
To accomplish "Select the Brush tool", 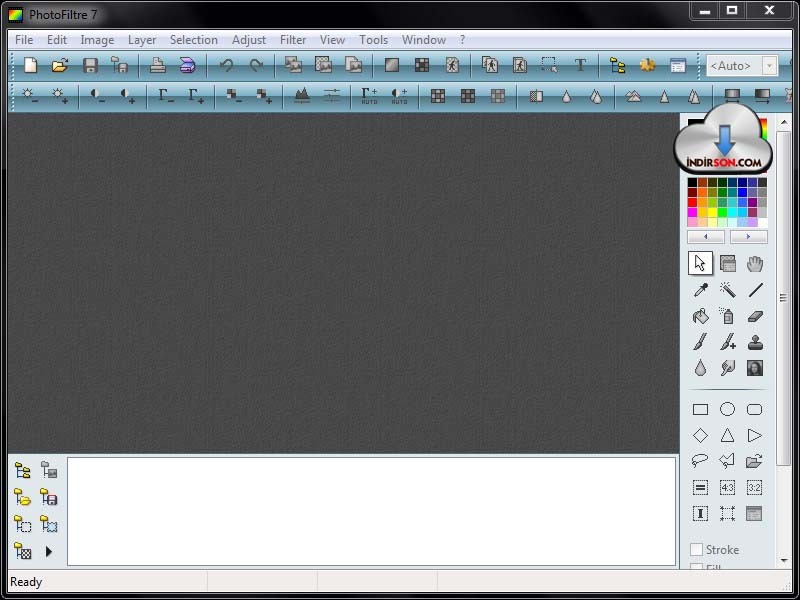I will (701, 342).
